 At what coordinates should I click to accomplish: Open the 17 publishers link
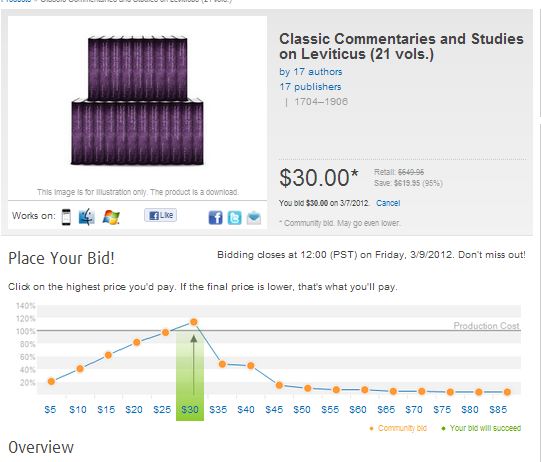pyautogui.click(x=310, y=87)
